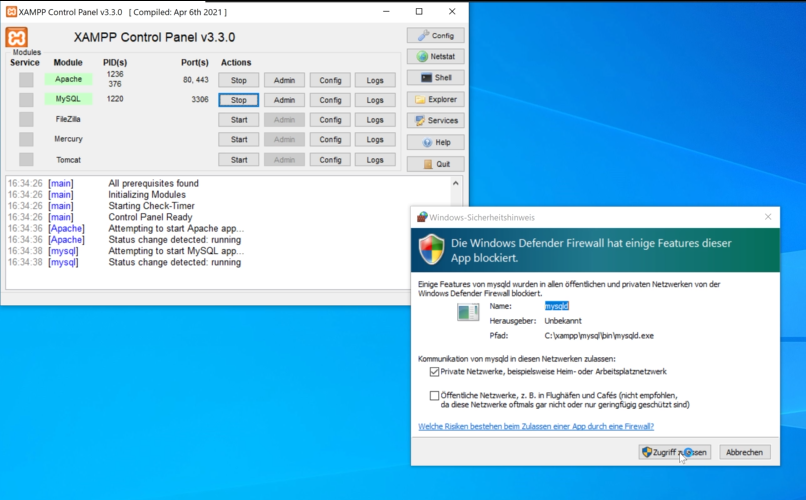
Task: Toggle the MySQL service checkbox
Action: click(x=26, y=99)
